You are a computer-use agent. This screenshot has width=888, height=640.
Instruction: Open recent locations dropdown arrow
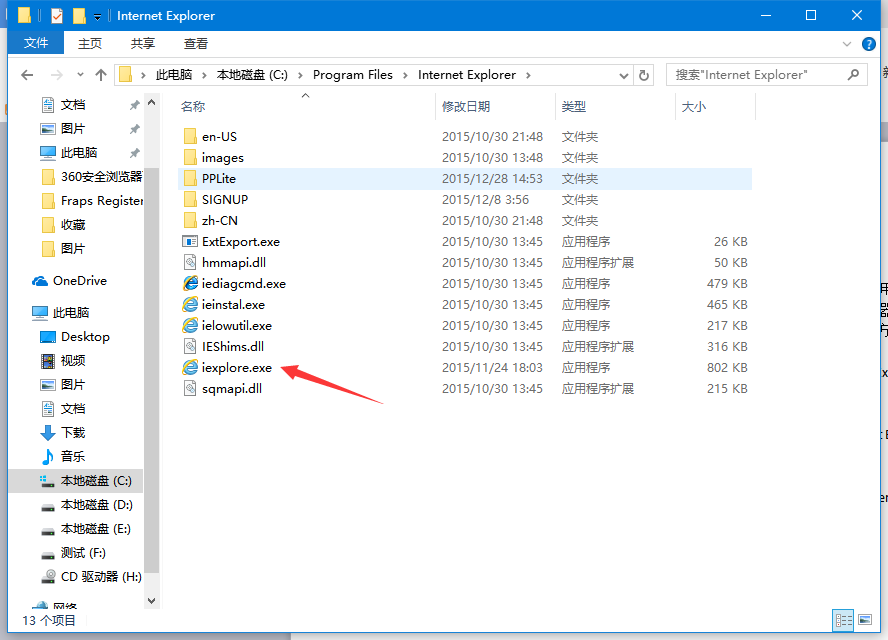(80, 75)
